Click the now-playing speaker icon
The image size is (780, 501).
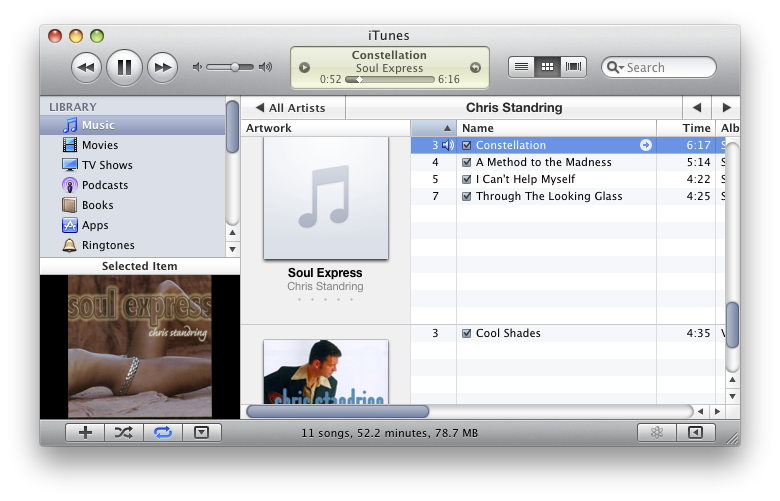(x=448, y=145)
